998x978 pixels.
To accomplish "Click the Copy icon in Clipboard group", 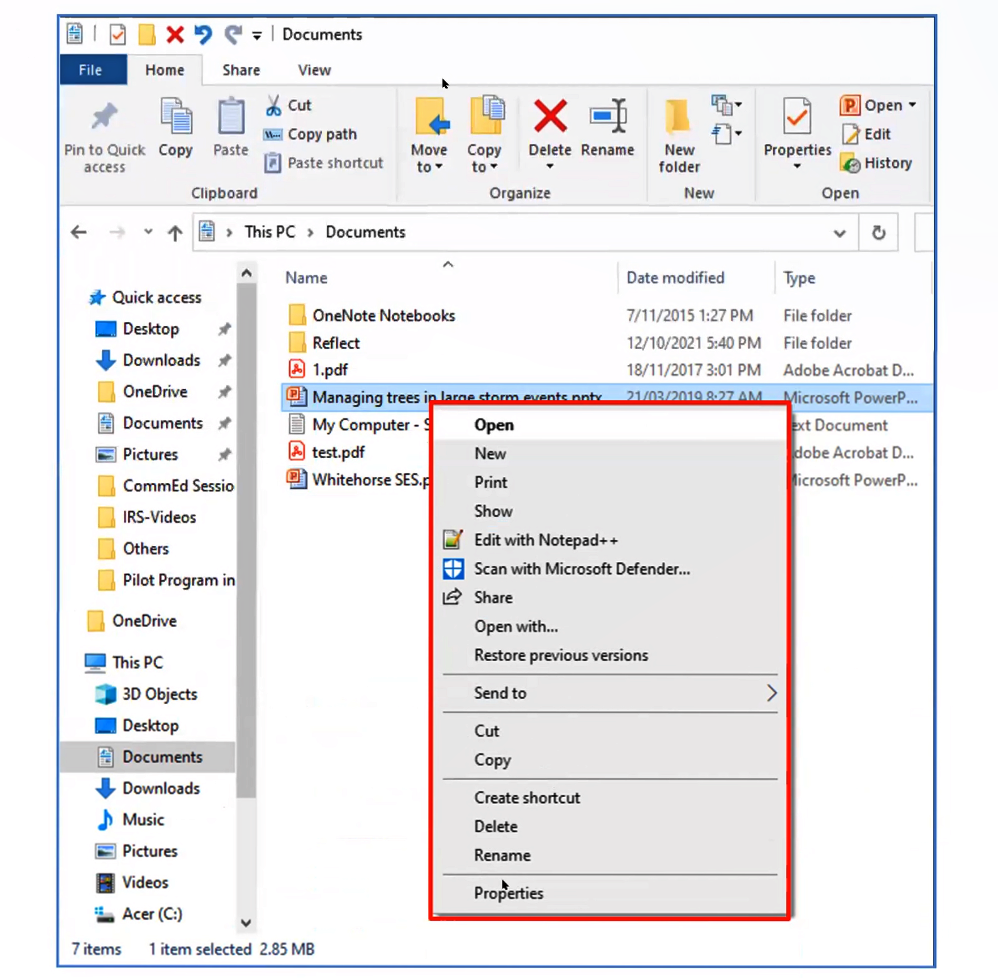I will point(175,118).
